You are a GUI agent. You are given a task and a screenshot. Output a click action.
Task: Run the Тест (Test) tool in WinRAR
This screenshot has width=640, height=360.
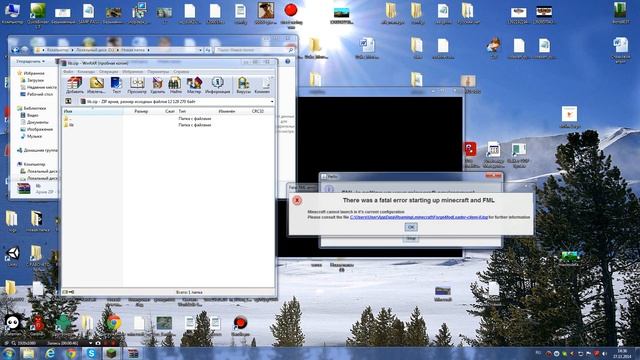tap(116, 85)
